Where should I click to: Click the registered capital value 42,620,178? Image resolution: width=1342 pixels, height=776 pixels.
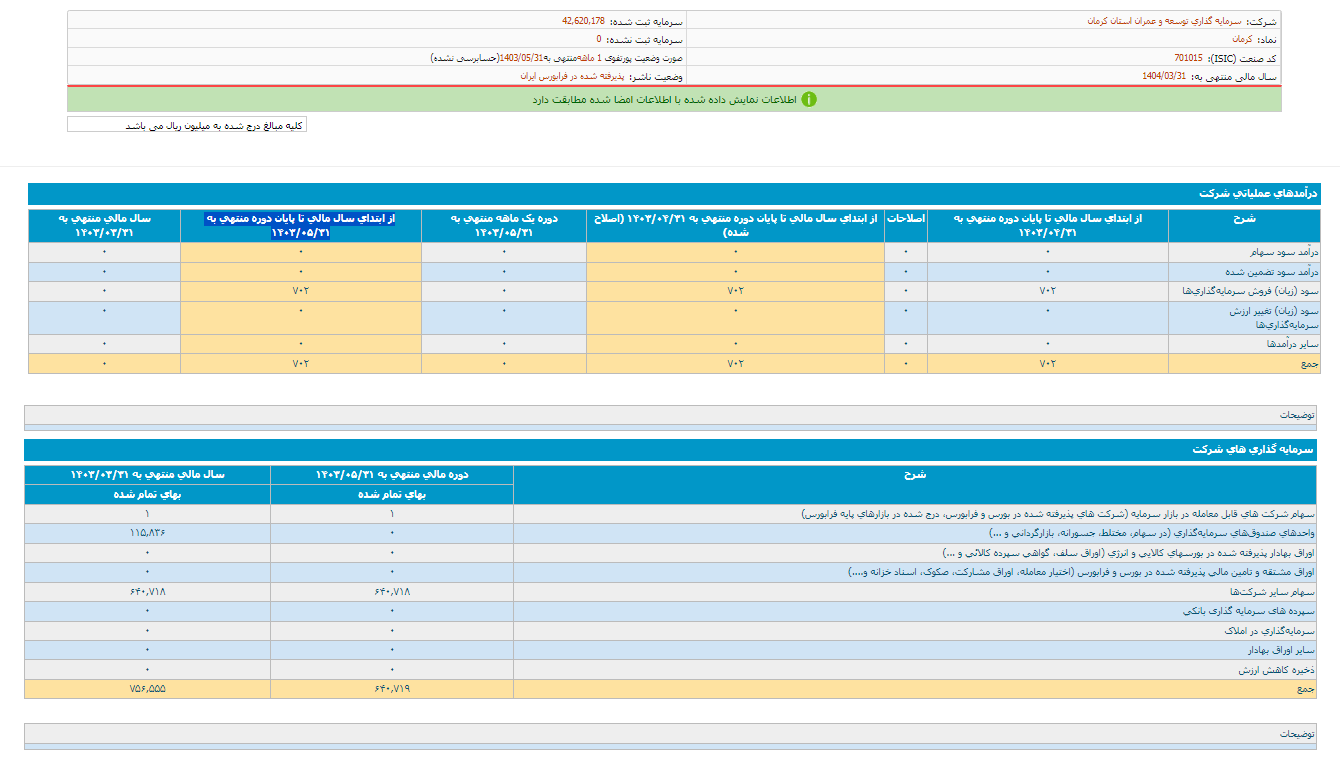tap(583, 20)
